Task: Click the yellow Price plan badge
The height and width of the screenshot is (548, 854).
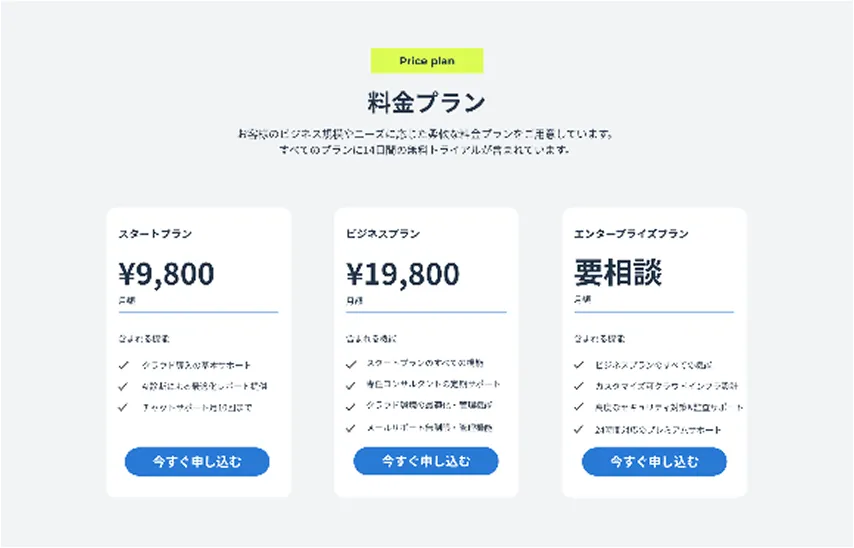Action: (x=427, y=61)
